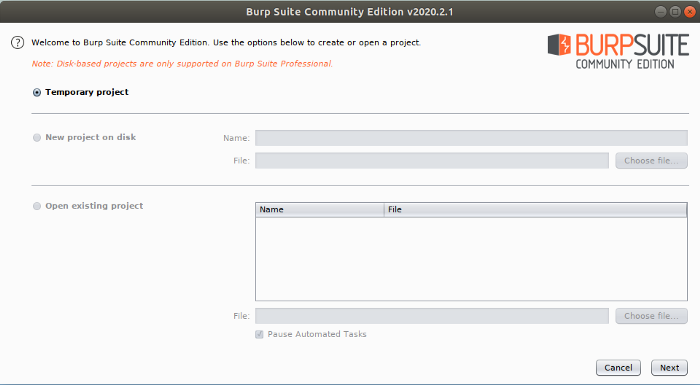This screenshot has height=385, width=700.
Task: Minimize the Burp Suite window
Action: point(660,12)
